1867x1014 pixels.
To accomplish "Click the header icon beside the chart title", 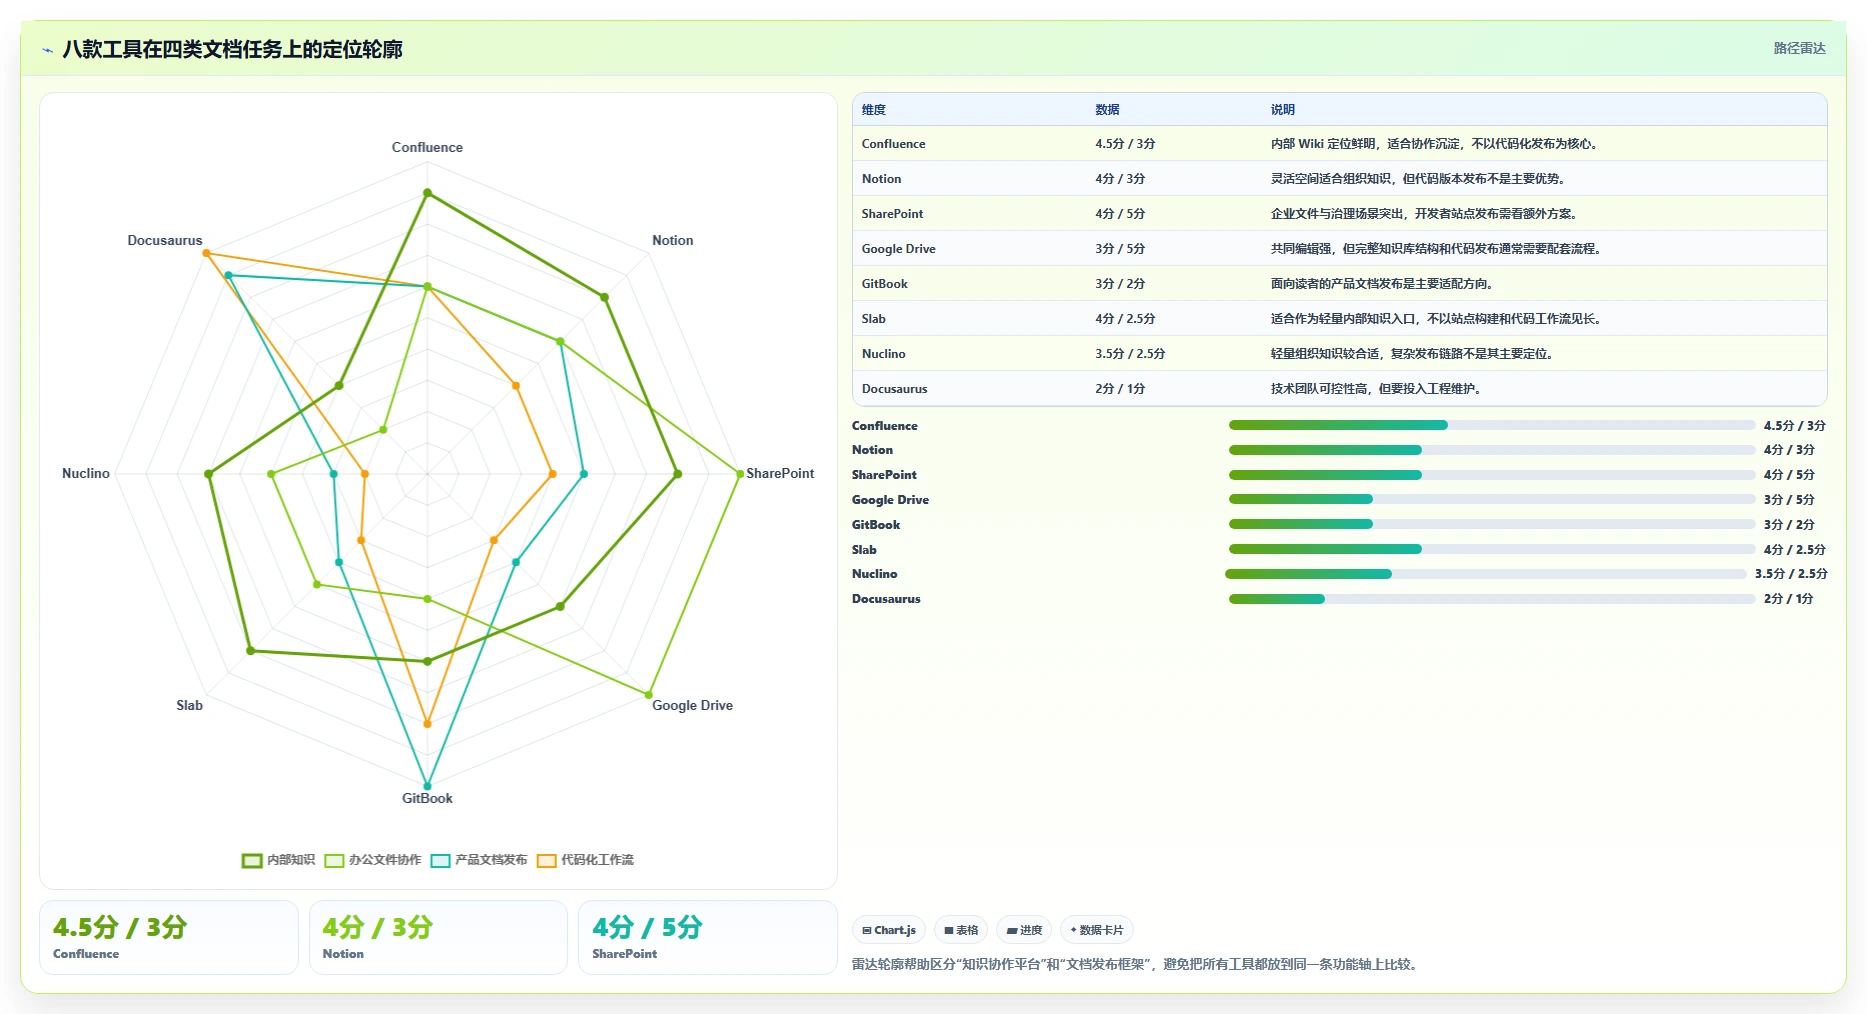I will coord(47,50).
